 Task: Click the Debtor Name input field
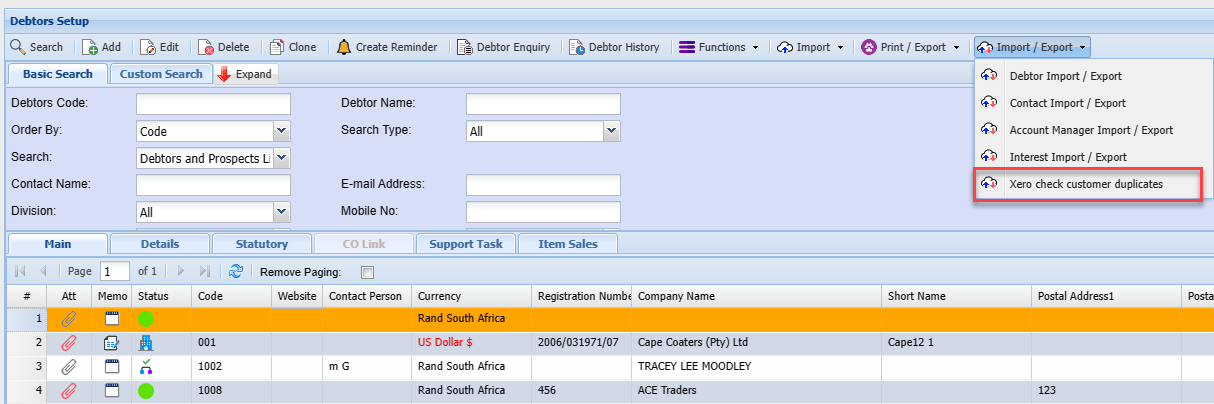543,104
